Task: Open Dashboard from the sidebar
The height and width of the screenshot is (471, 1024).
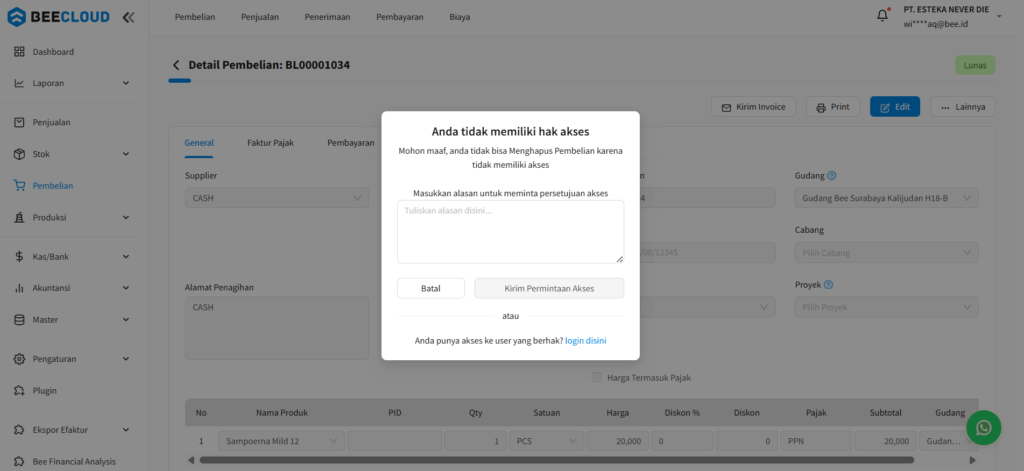Action: [53, 51]
